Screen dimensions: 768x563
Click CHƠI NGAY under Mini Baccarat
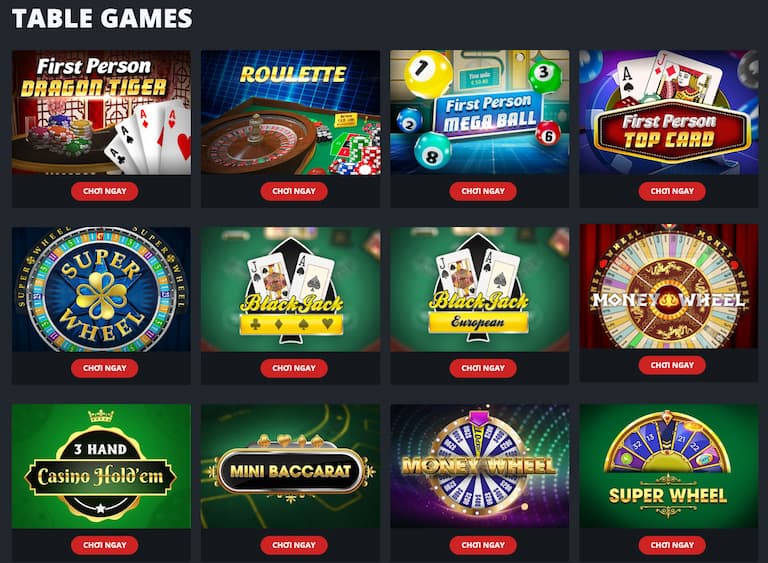(294, 545)
